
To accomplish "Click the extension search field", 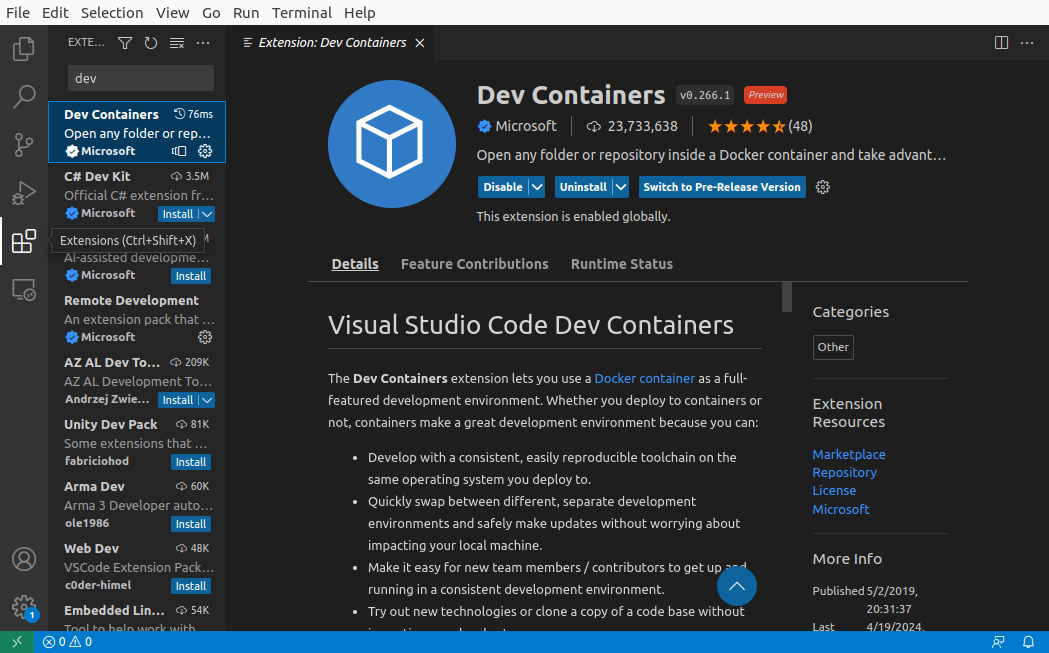I will click(x=140, y=77).
